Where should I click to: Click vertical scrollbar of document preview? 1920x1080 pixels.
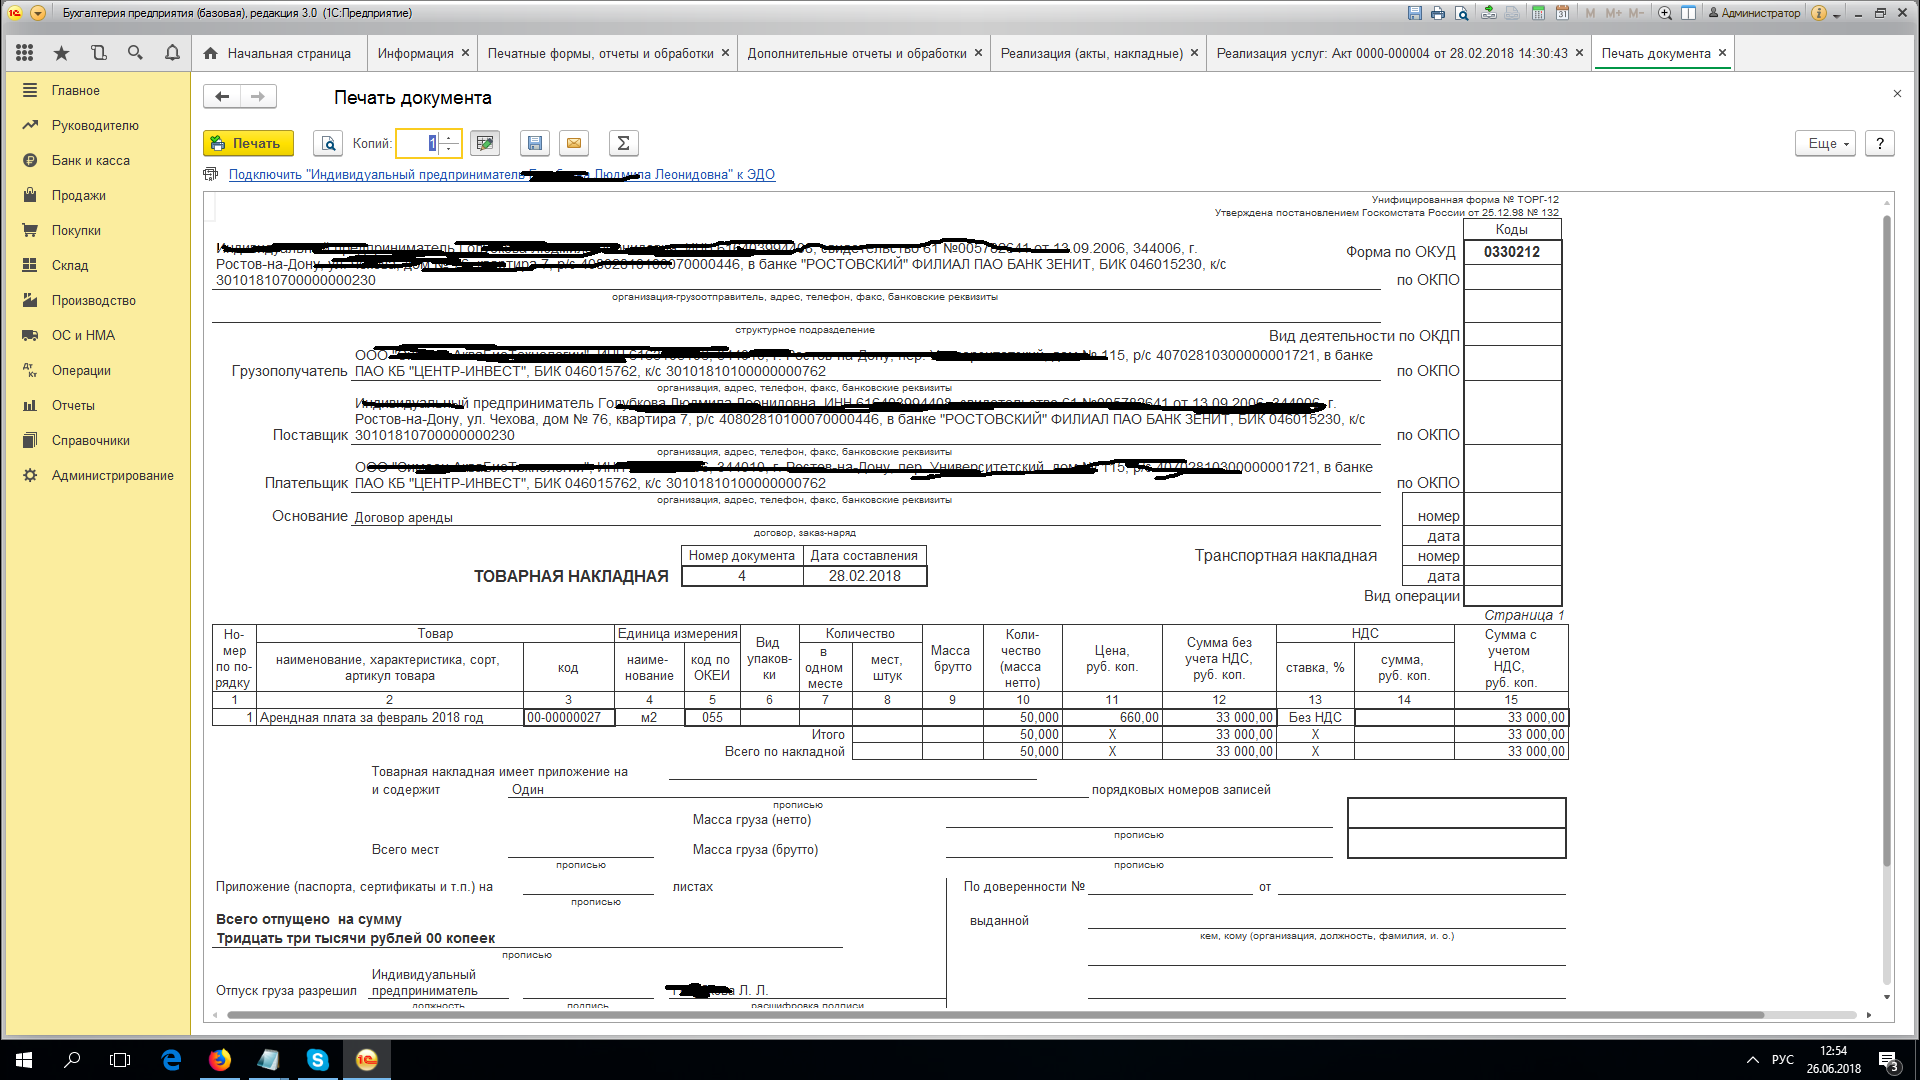tap(1887, 540)
